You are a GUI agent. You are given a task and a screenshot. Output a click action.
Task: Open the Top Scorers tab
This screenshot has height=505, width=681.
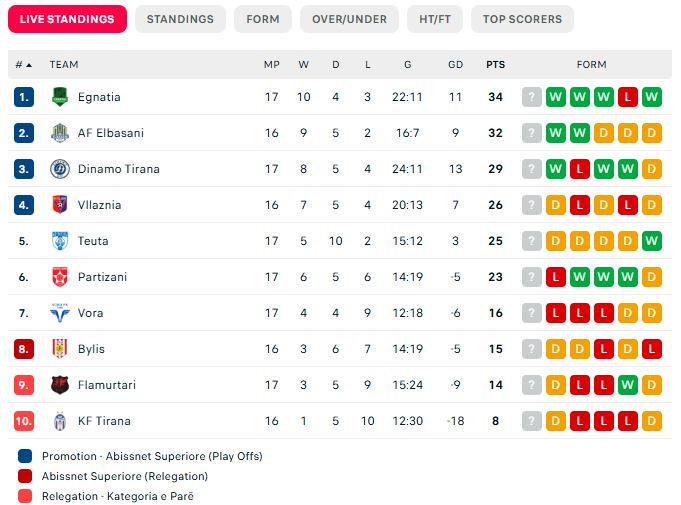(x=522, y=19)
